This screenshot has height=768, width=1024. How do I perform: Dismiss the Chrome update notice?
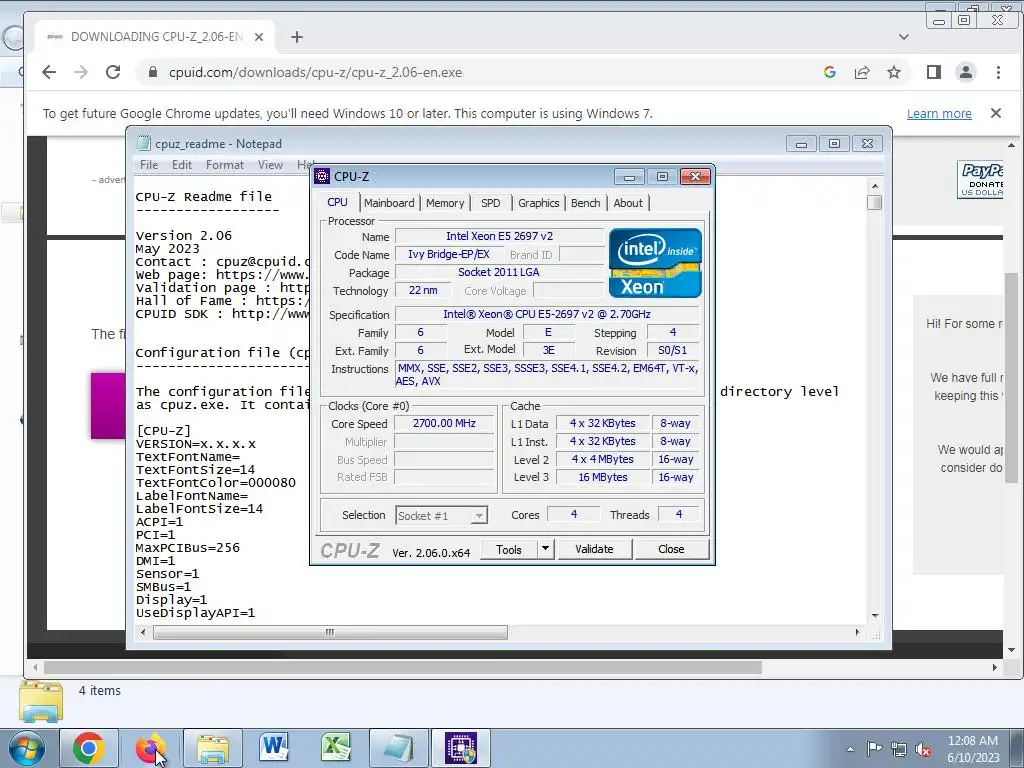pyautogui.click(x=996, y=113)
